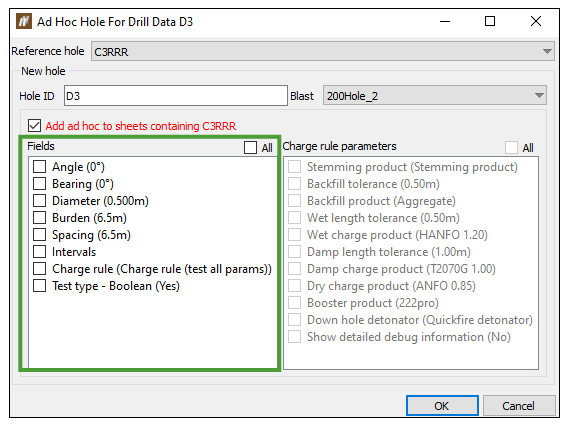Enable the Spacing (6.5m) checkbox
The width and height of the screenshot is (569, 427).
(39, 235)
